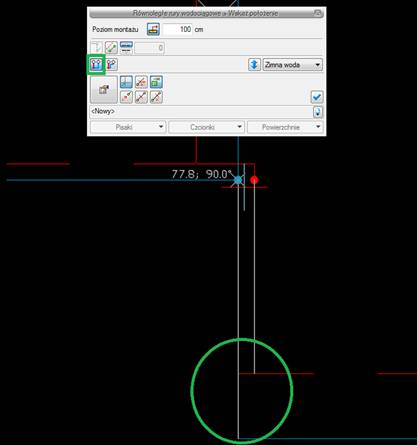
Task: Select the parallel pipes icon highlighted in green
Action: pyautogui.click(x=96, y=64)
